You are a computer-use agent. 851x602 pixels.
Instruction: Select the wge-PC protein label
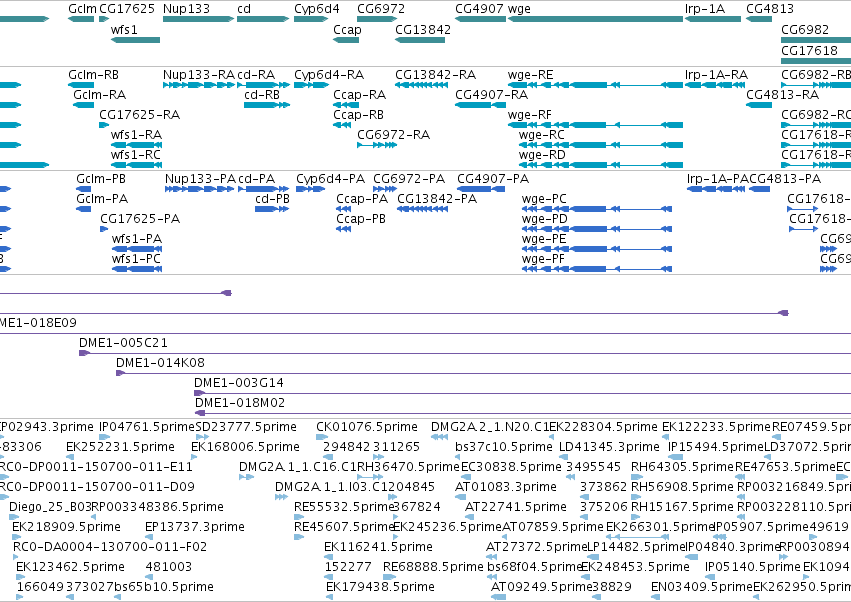(544, 199)
